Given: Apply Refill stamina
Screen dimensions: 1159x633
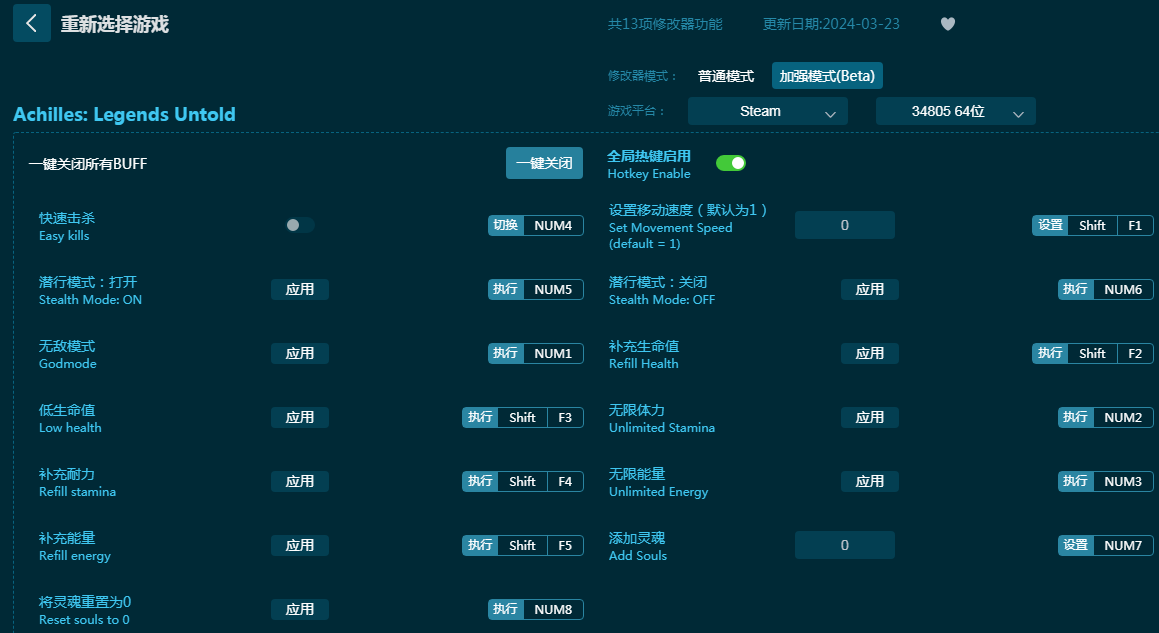Looking at the screenshot, I should (300, 481).
